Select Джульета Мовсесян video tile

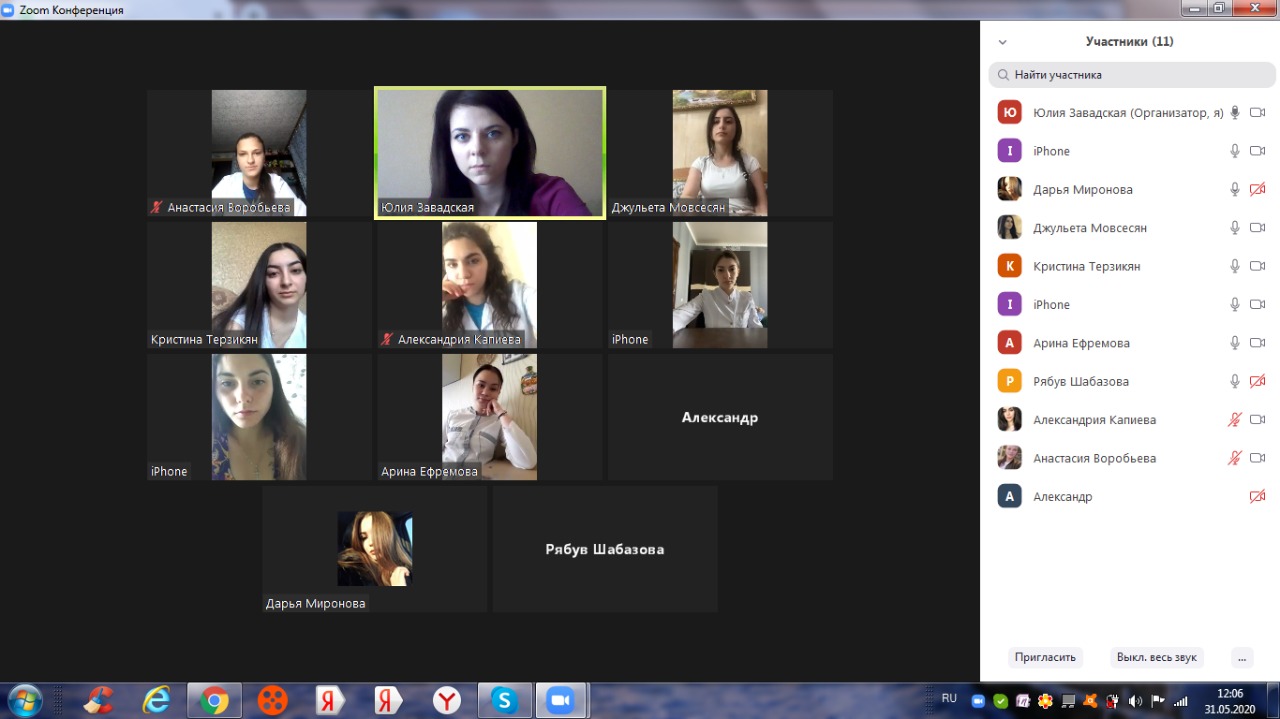pos(720,153)
